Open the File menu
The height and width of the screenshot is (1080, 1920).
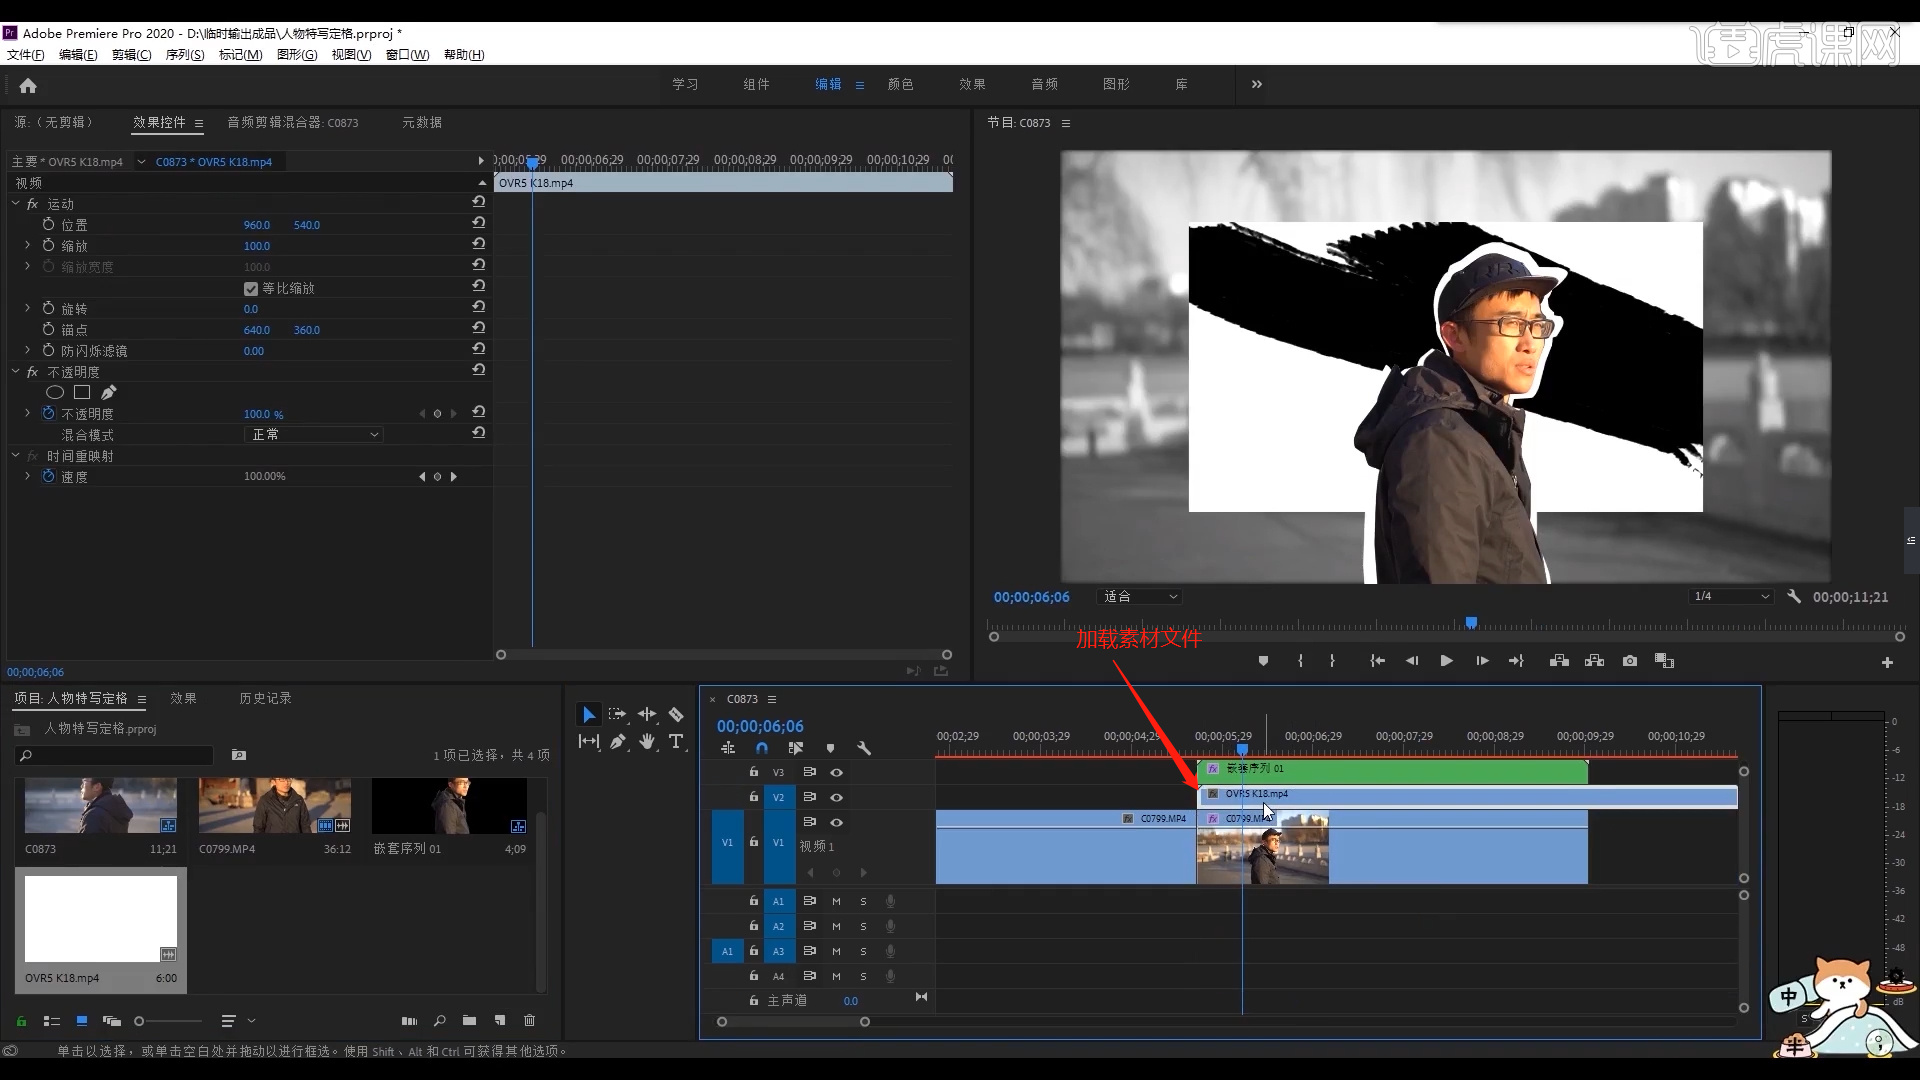[x=25, y=55]
